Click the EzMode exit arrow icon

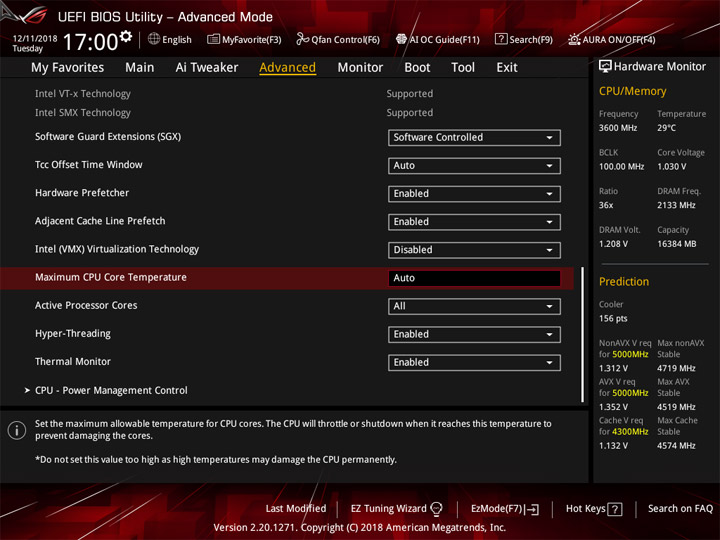point(533,509)
